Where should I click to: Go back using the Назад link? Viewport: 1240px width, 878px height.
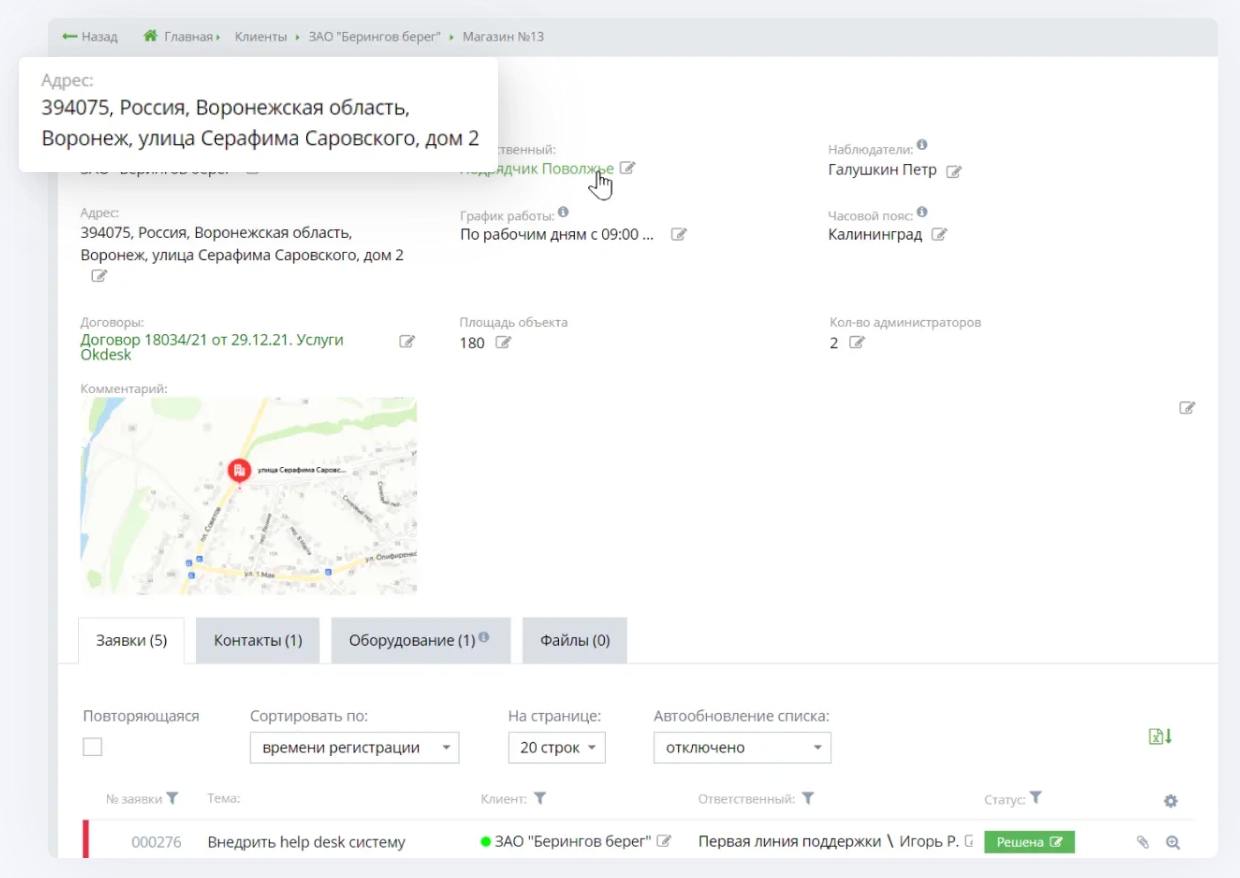(x=90, y=37)
